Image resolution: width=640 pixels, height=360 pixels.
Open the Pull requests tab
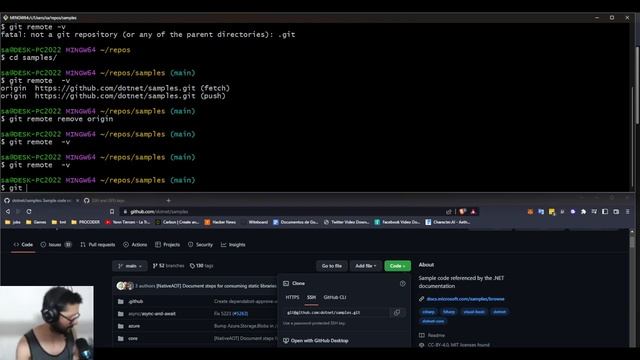tap(98, 244)
